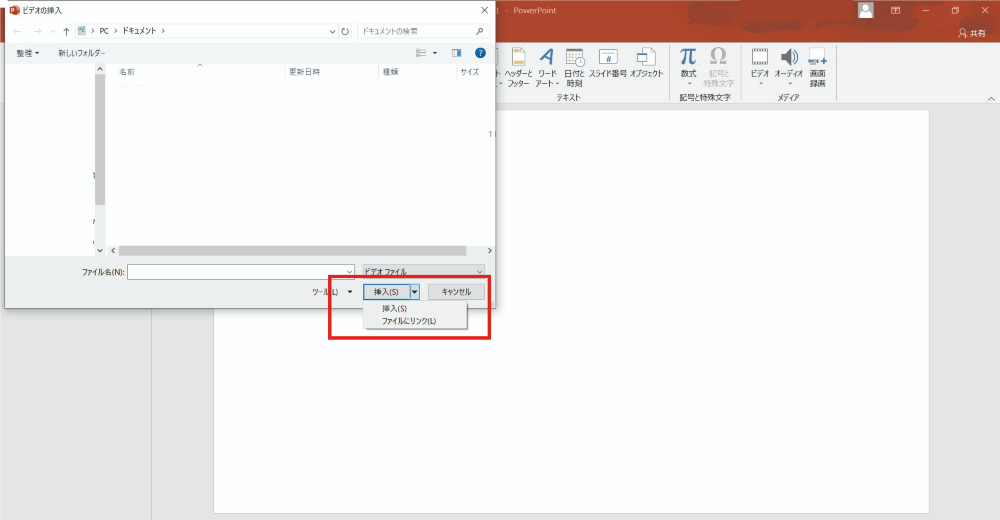Choose ファイルにリンク from the insert menu
The width and height of the screenshot is (1000, 520).
pos(409,321)
